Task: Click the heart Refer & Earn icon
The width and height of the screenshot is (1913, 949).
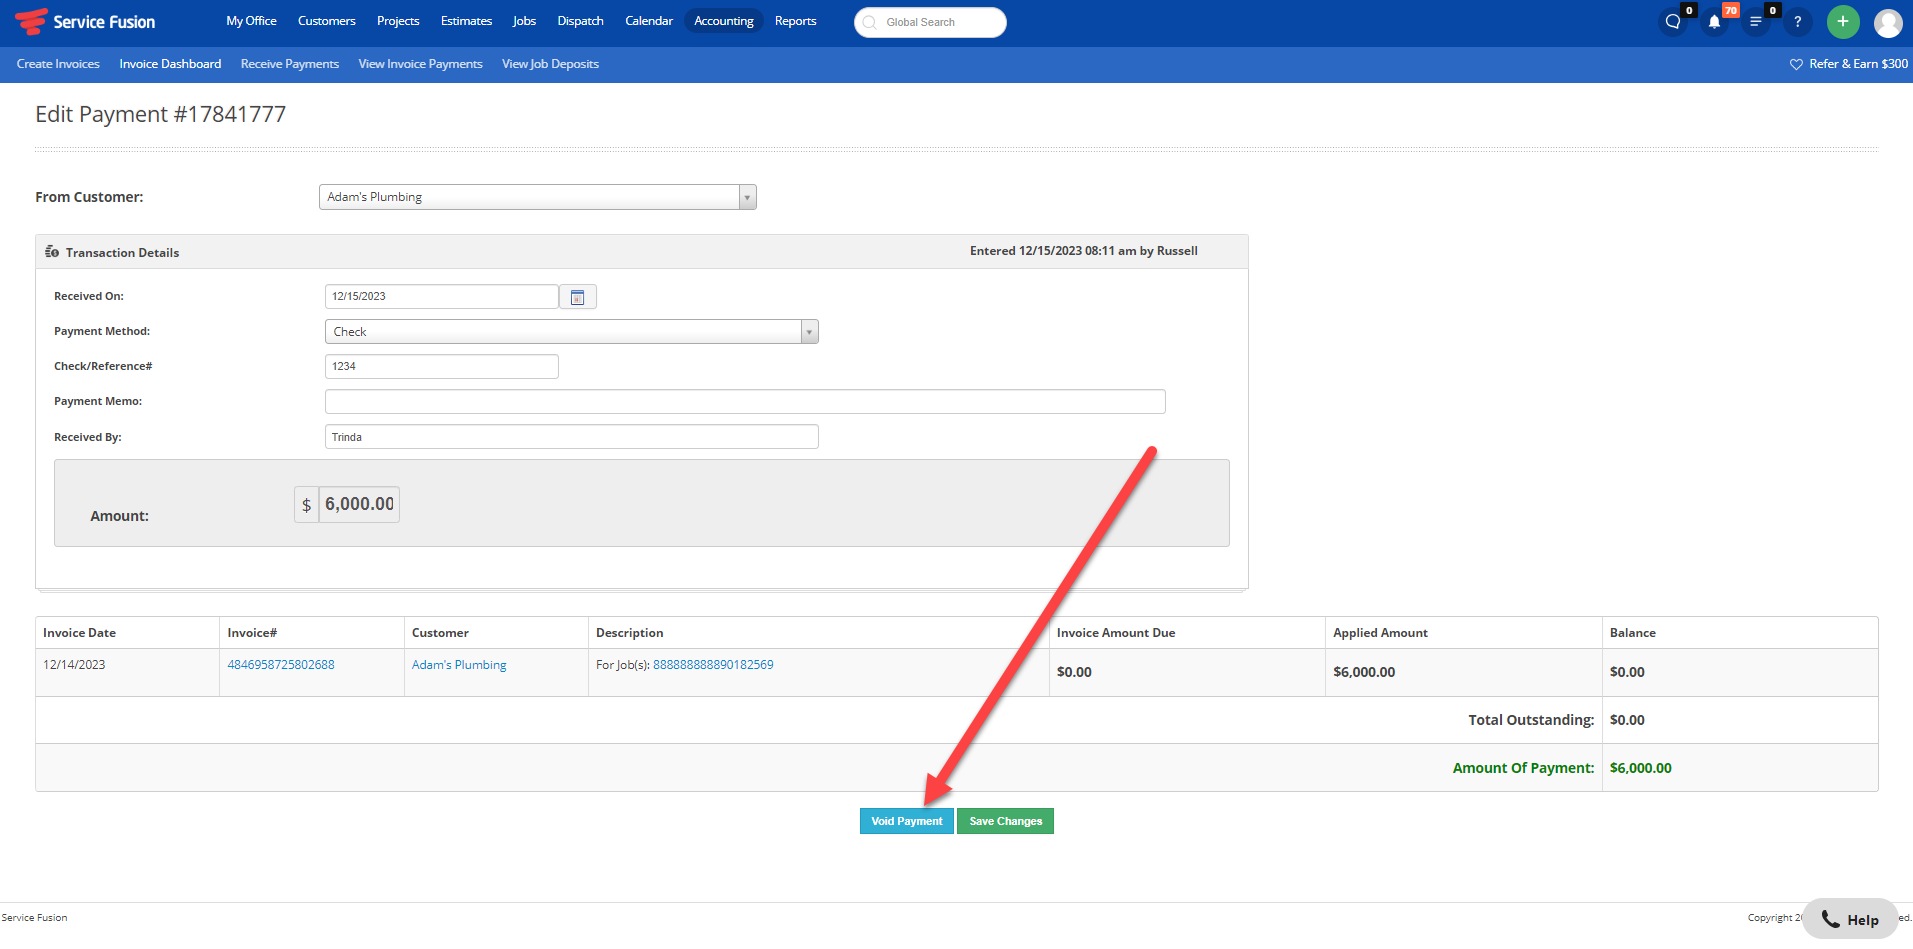Action: (x=1796, y=64)
